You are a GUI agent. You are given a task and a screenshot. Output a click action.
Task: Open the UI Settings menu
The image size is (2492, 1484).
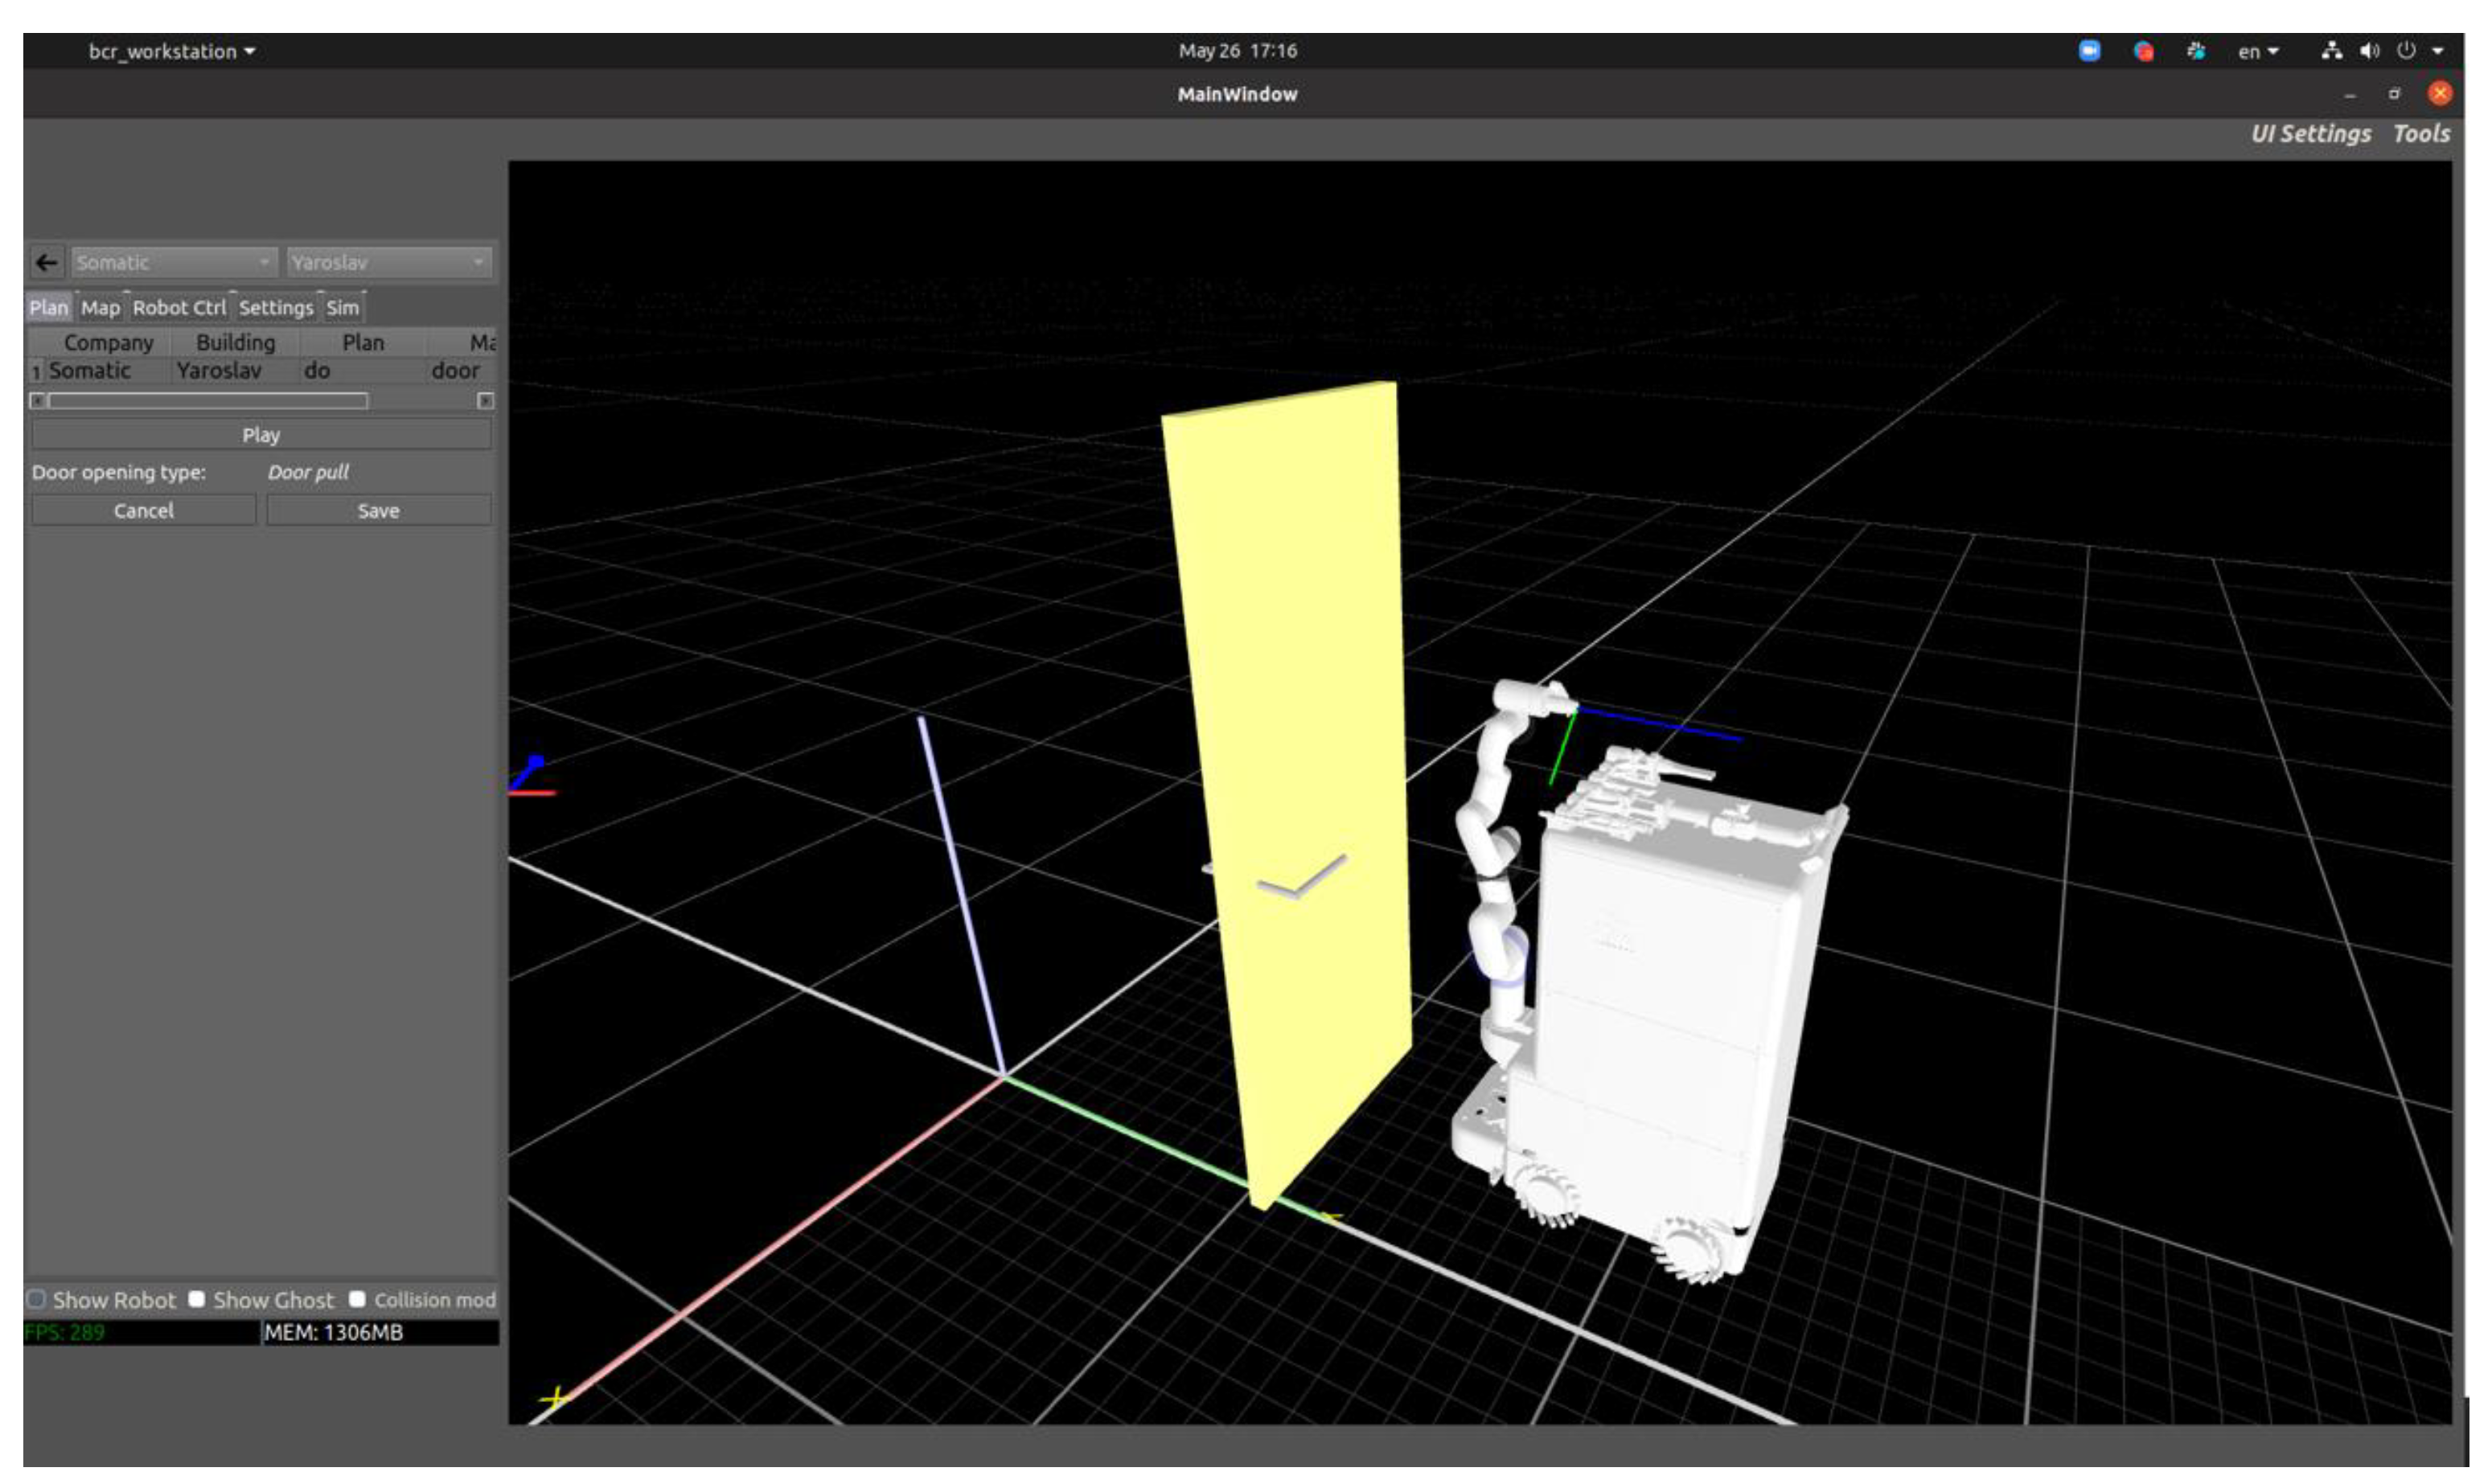pos(2310,134)
